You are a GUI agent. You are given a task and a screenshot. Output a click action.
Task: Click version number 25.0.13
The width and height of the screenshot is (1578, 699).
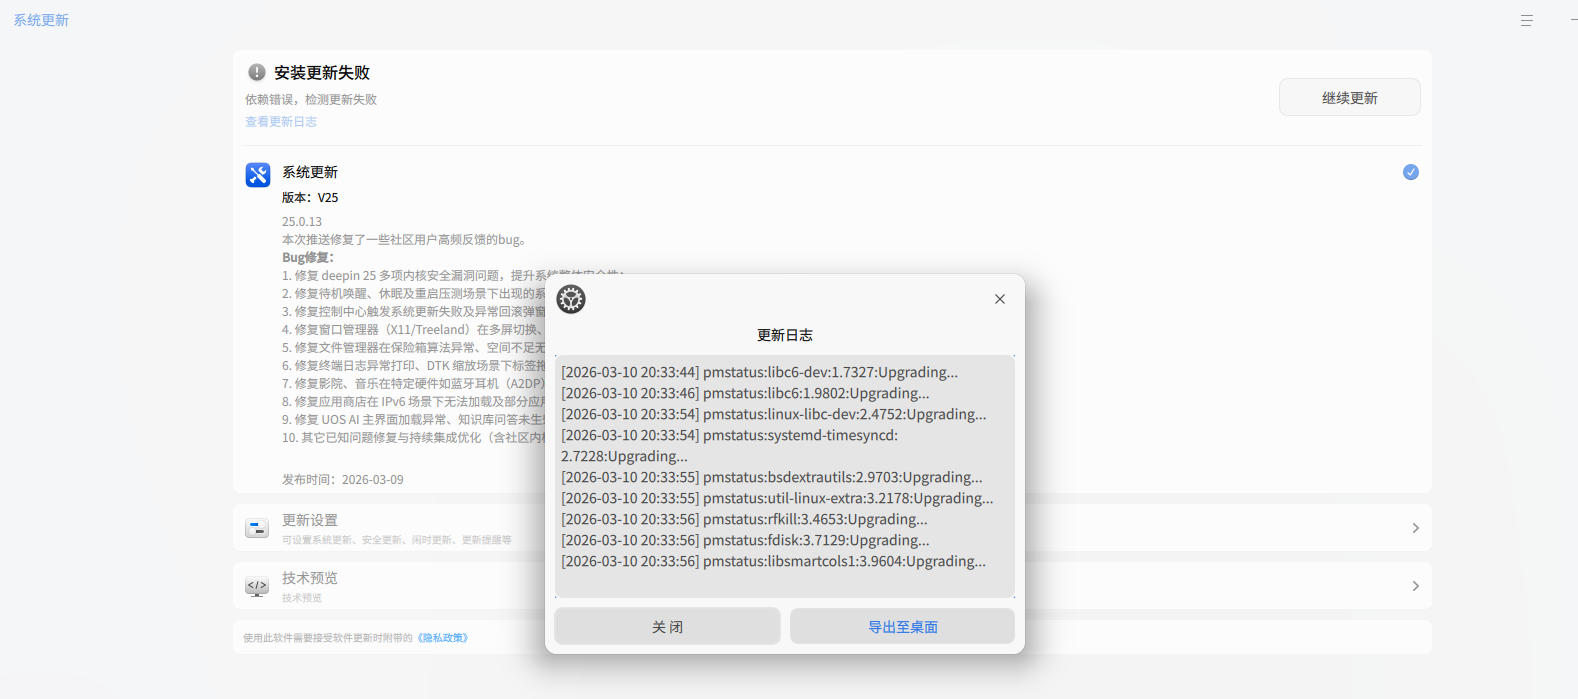[302, 221]
